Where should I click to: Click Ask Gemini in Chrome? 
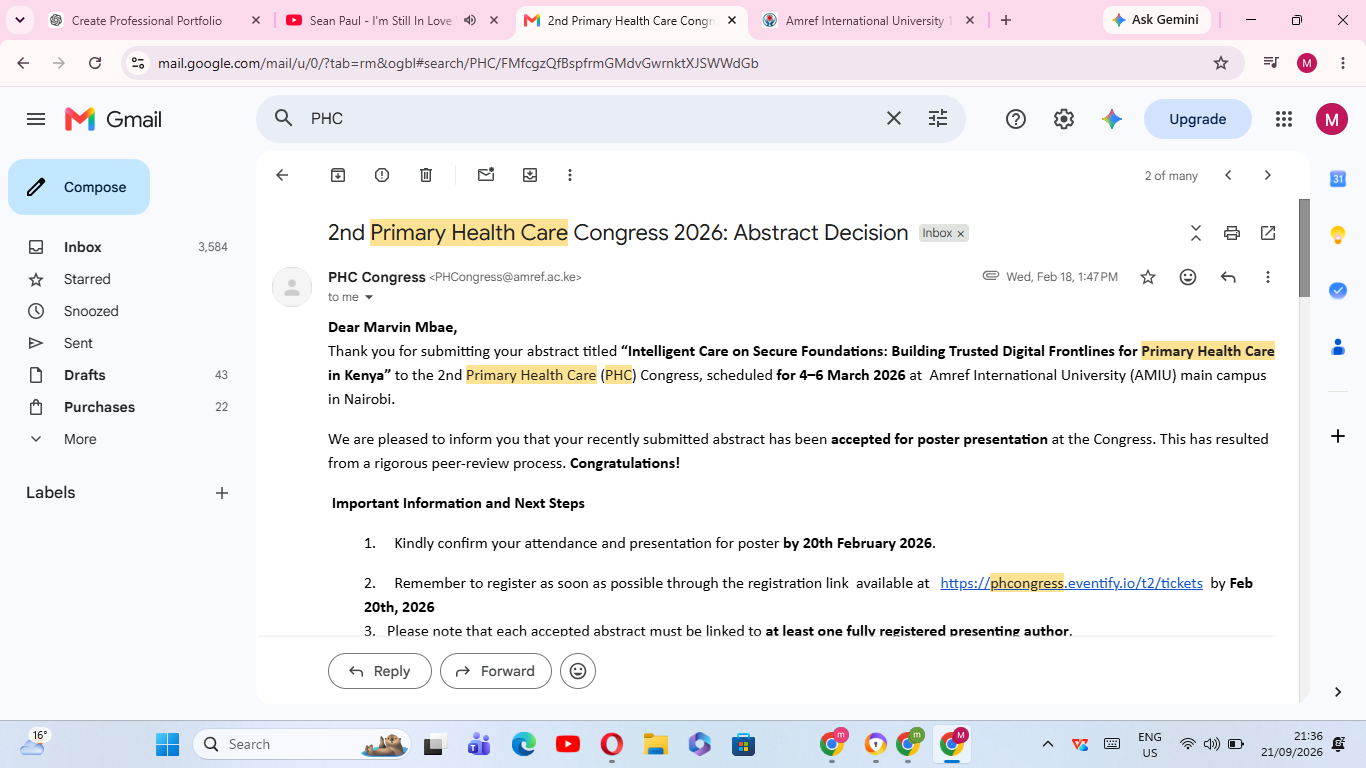coord(1157,20)
